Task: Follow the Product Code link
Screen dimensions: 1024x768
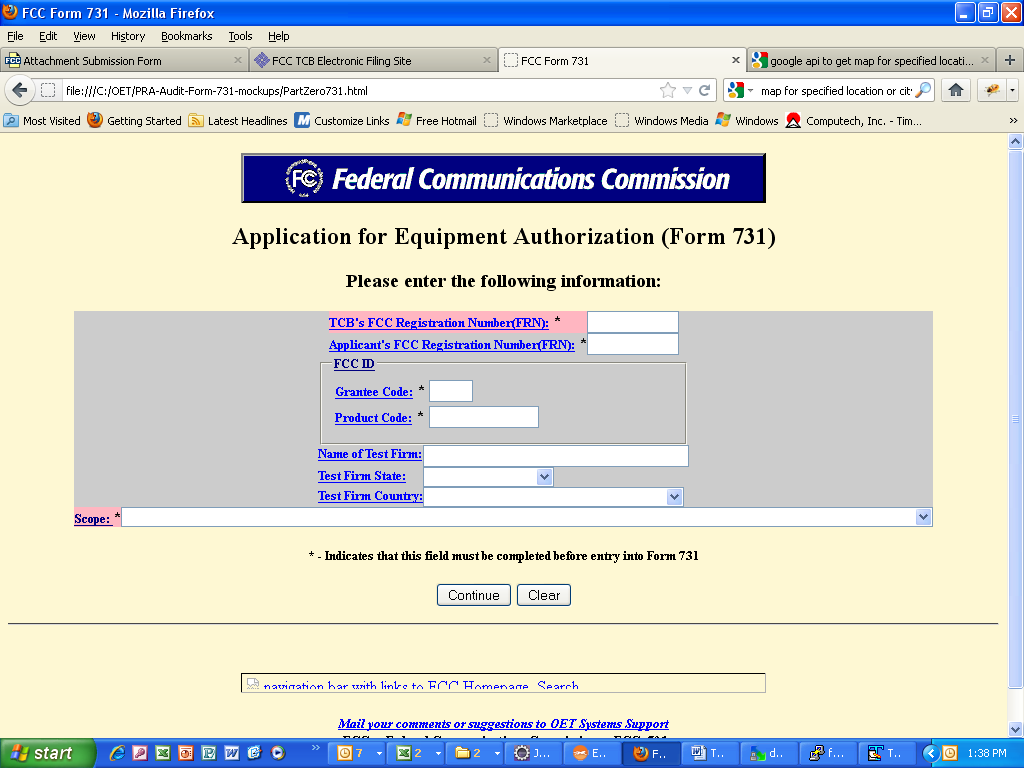Action: pyautogui.click(x=374, y=418)
